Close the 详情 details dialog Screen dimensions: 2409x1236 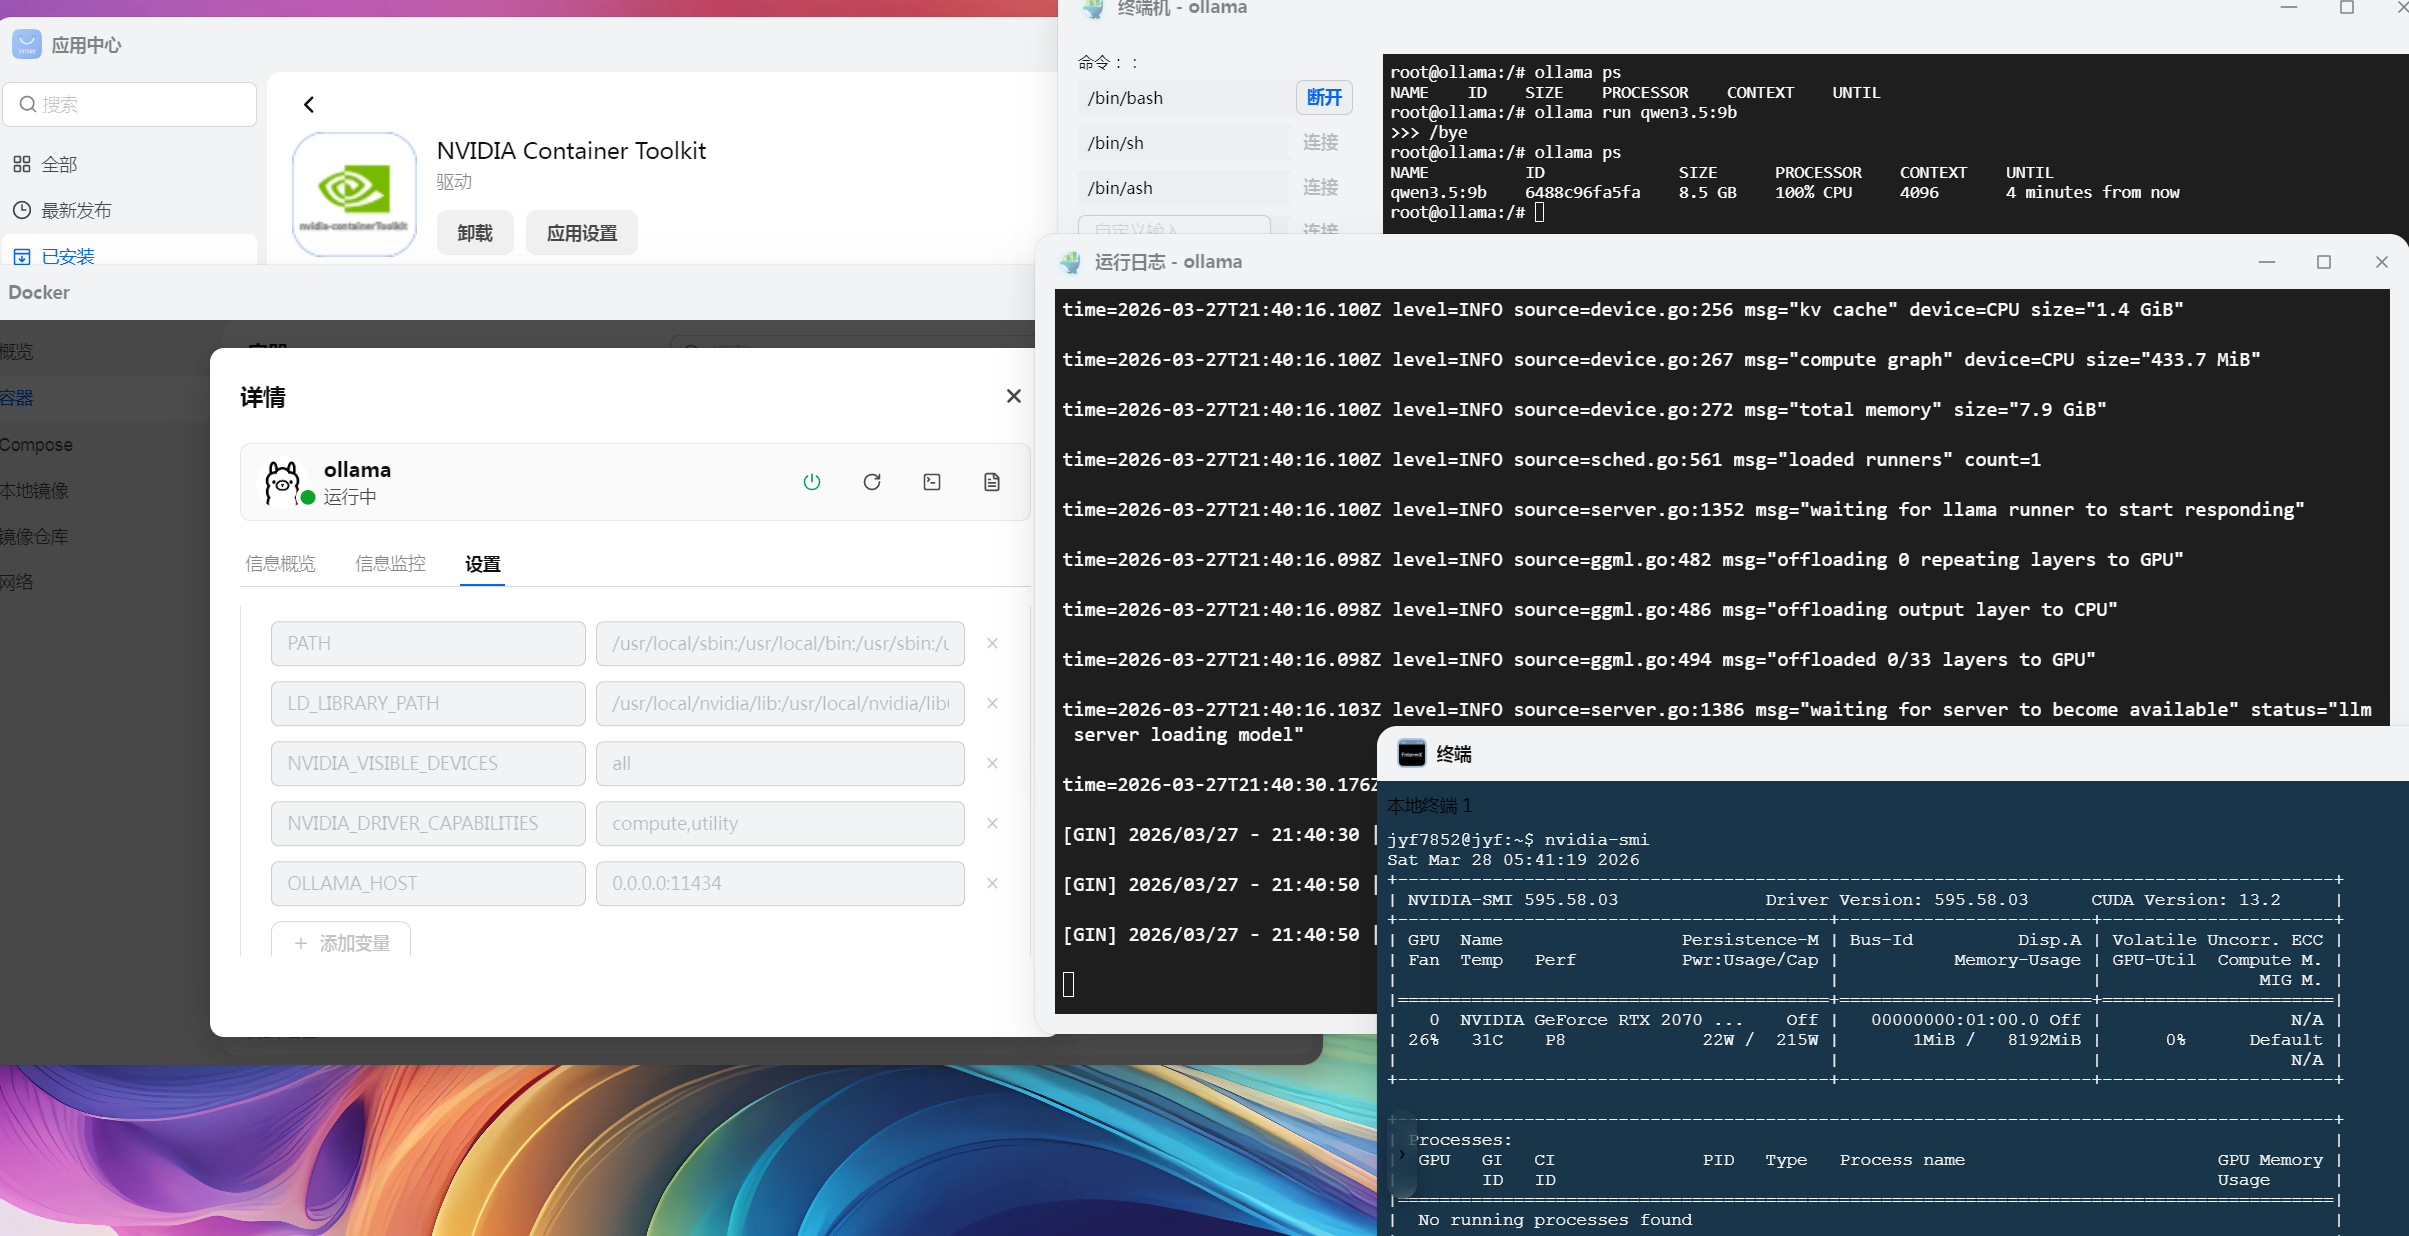coord(1013,396)
